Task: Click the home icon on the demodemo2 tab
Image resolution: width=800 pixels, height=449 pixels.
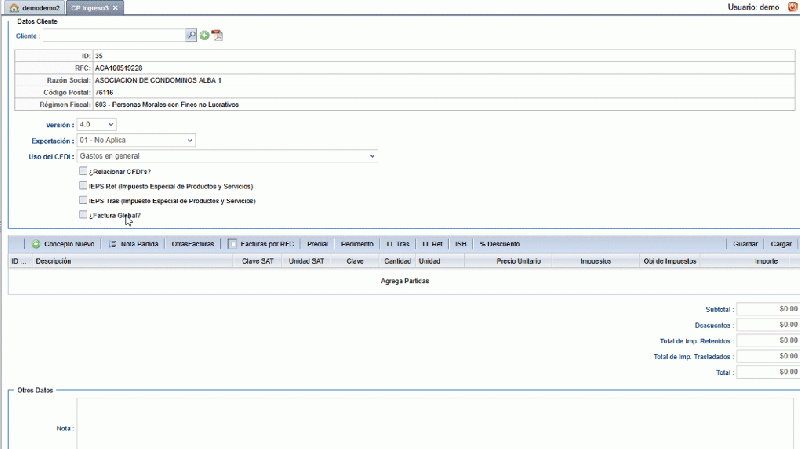Action: click(14, 7)
